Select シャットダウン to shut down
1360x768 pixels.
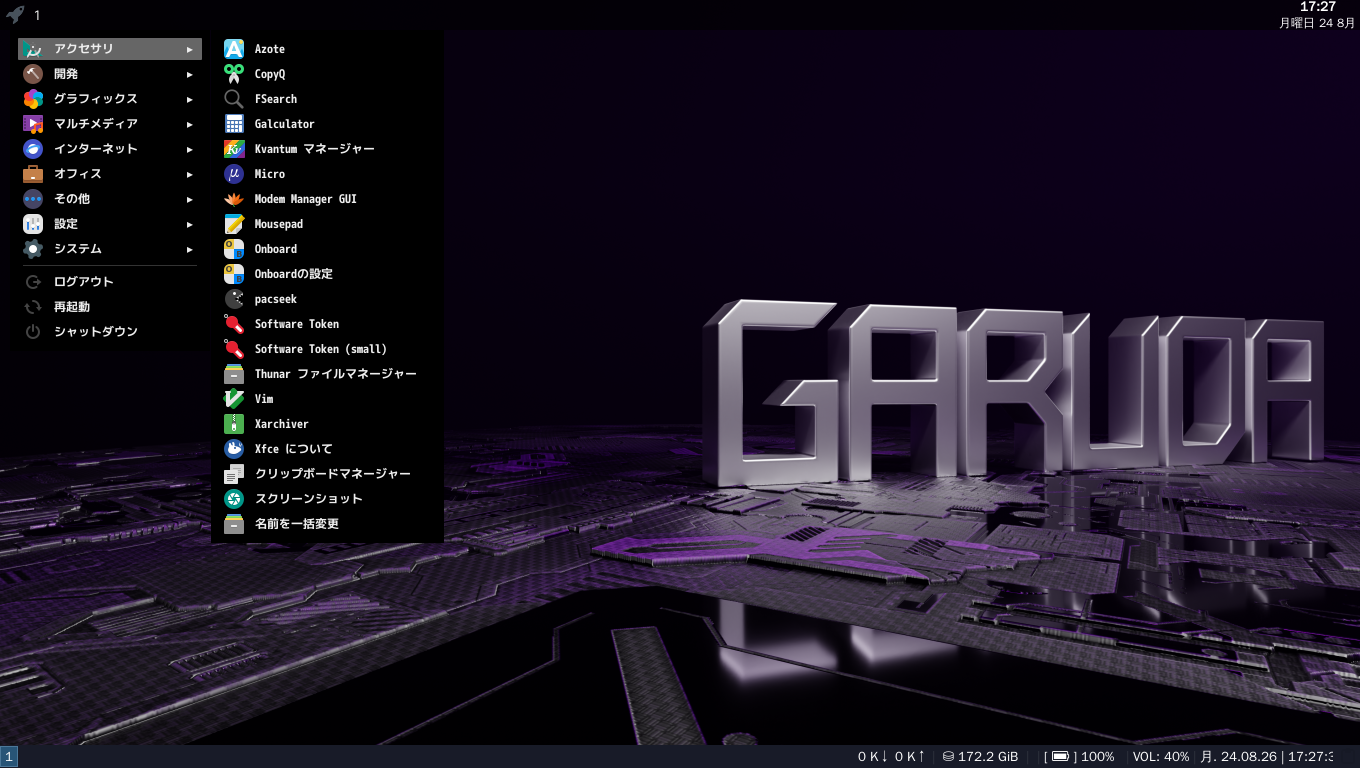(x=110, y=332)
